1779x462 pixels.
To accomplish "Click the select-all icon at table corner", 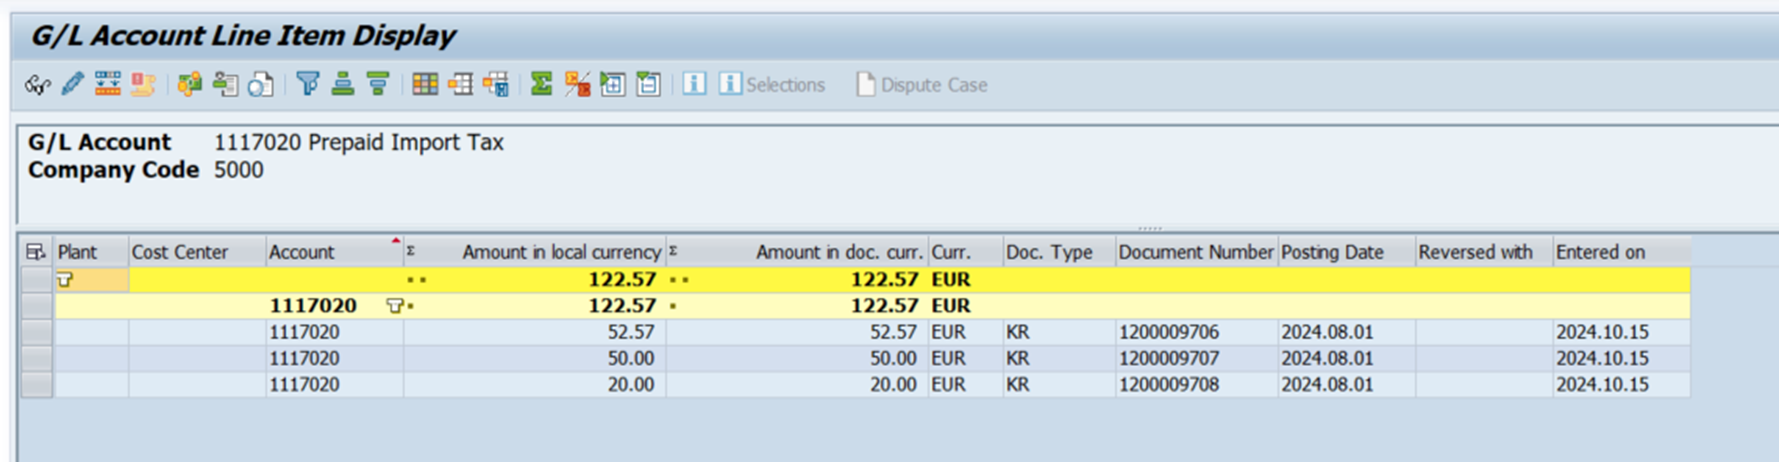I will tap(36, 252).
